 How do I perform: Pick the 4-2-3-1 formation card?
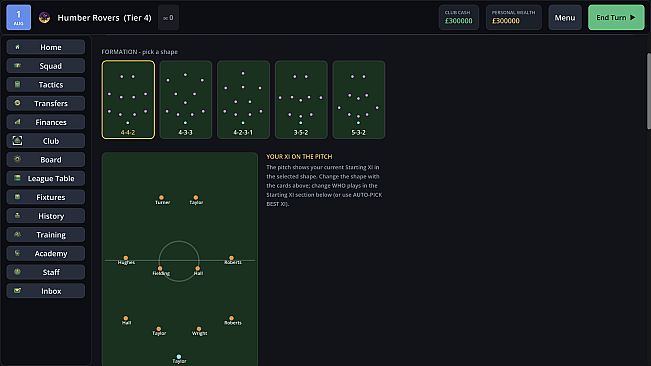point(243,100)
